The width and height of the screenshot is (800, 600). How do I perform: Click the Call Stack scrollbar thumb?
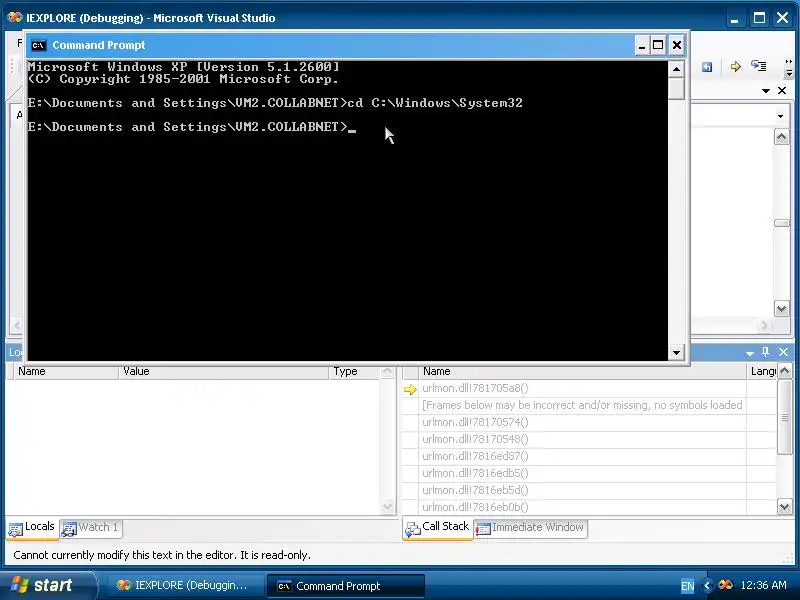[785, 417]
